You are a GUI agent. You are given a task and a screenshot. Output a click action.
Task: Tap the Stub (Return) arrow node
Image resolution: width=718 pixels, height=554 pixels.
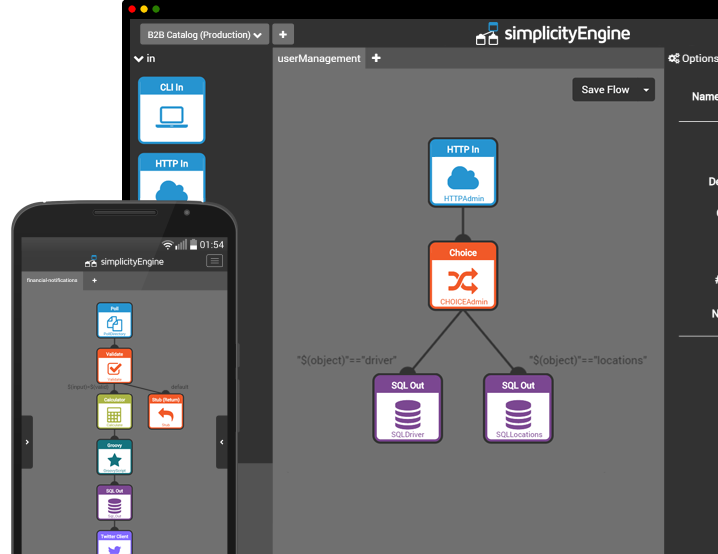166,411
